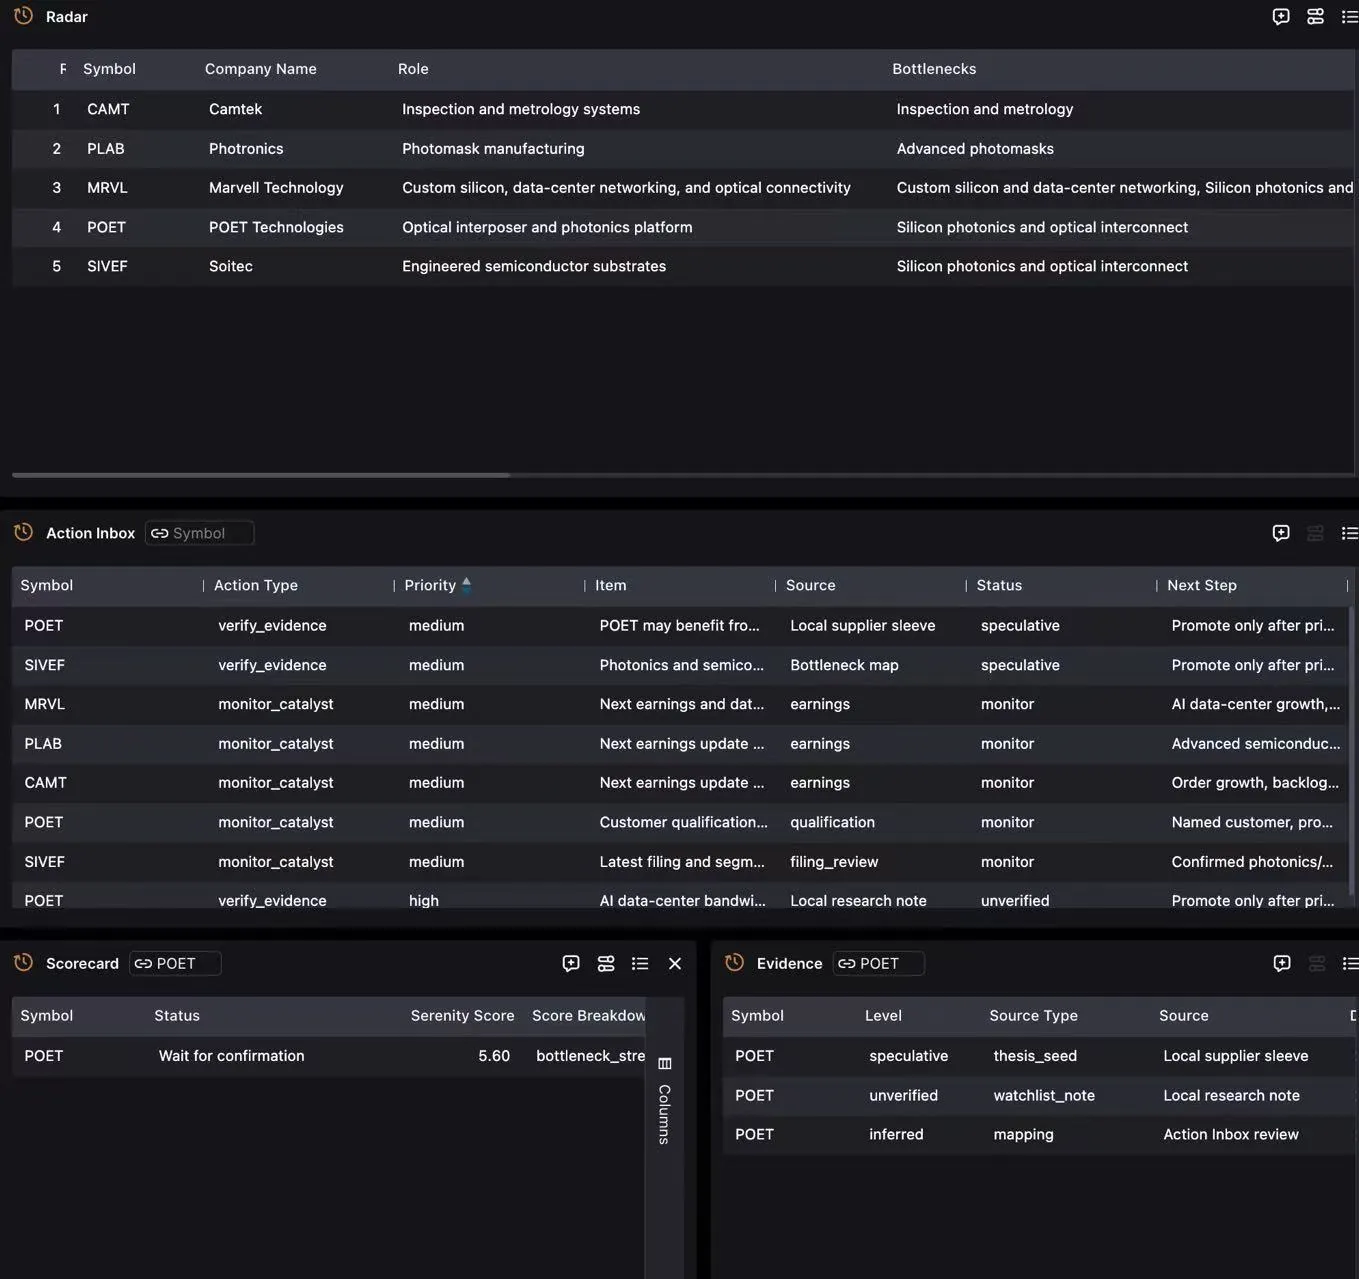The image size is (1359, 1279).
Task: Click the Scorecard Serenity Score header
Action: (x=462, y=1015)
